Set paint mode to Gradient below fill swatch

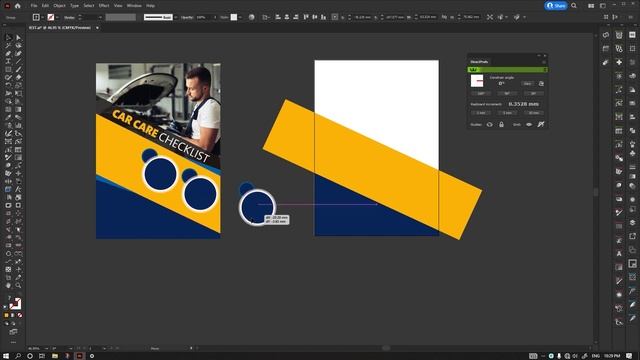pos(13,315)
